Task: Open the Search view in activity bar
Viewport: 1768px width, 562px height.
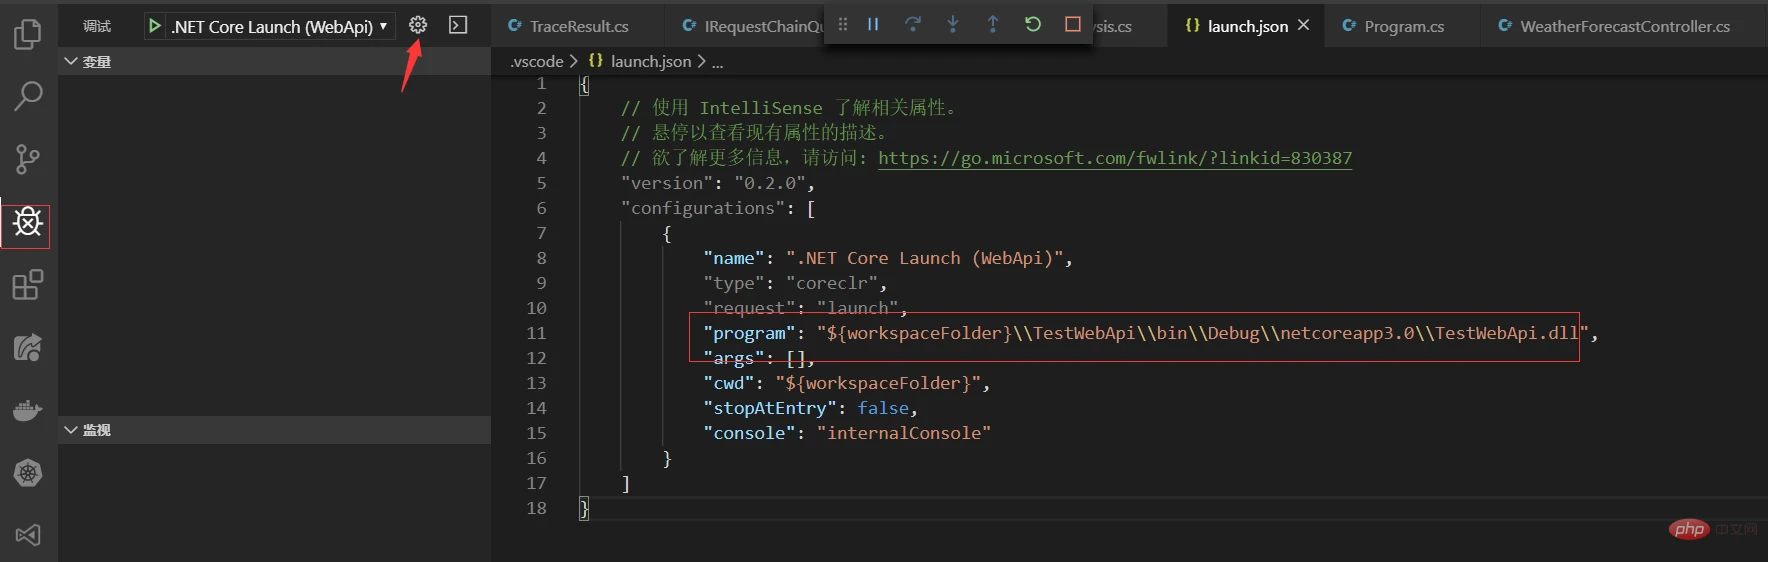Action: tap(27, 97)
